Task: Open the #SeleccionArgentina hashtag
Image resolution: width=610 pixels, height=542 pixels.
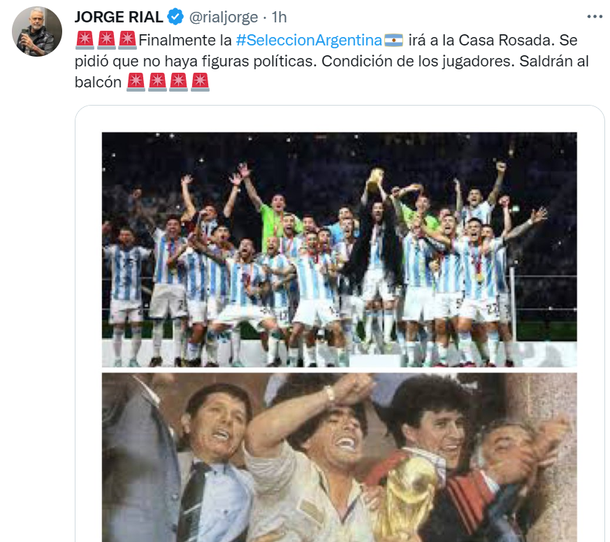Action: tap(309, 40)
